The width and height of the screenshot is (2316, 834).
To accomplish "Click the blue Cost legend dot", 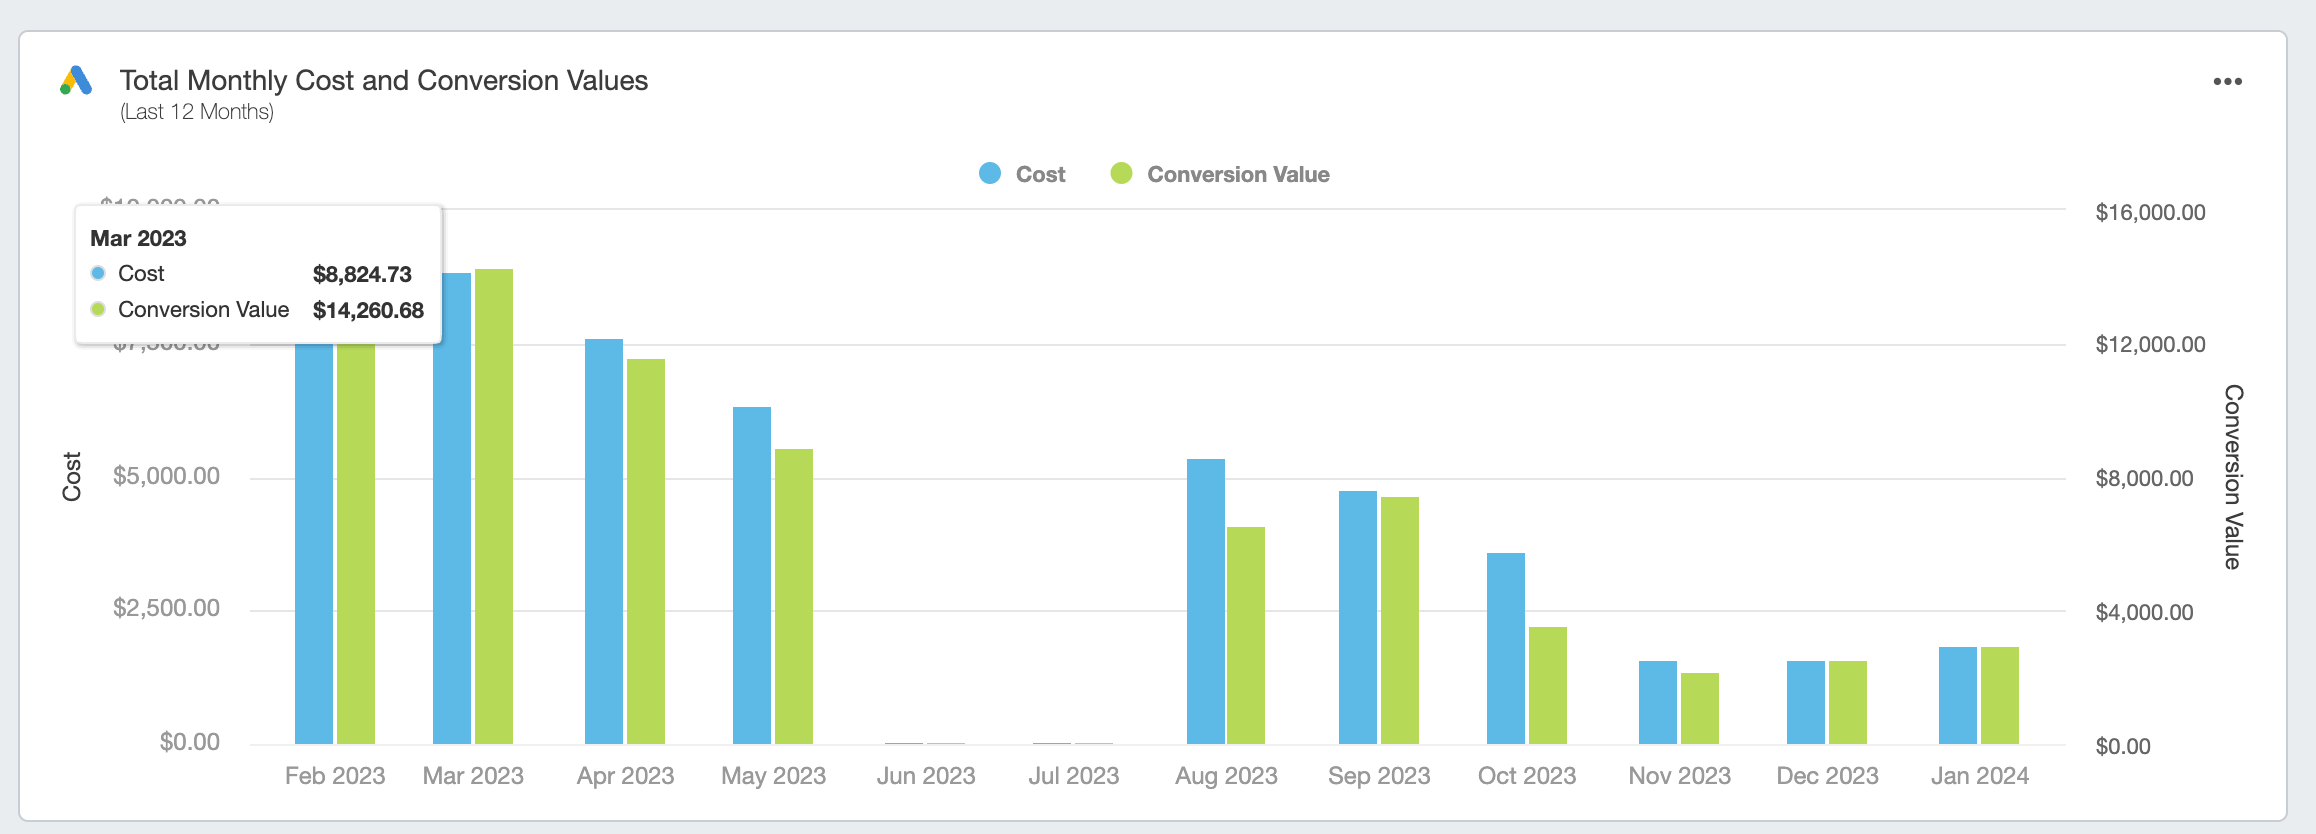I will click(x=990, y=173).
